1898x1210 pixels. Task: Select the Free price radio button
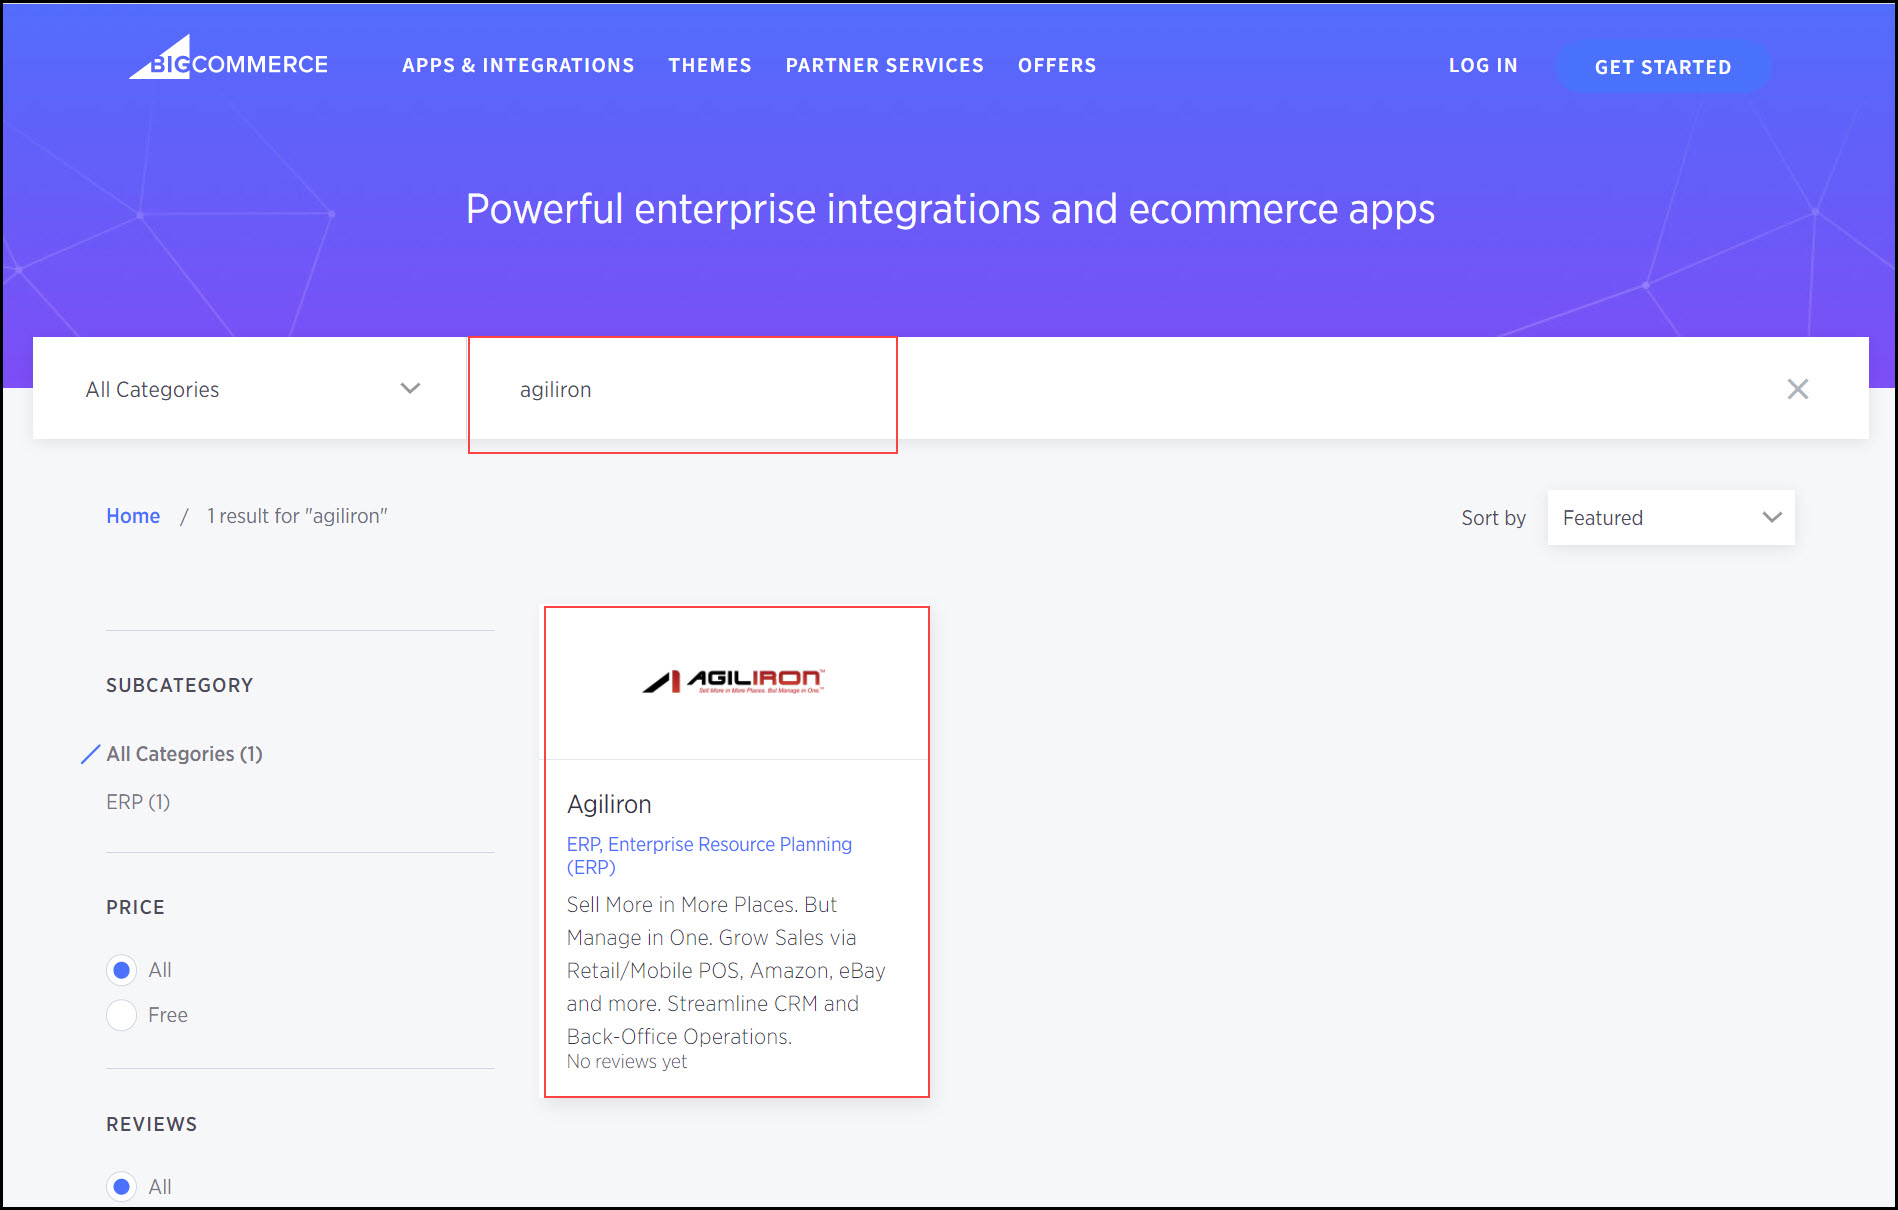tap(122, 1015)
